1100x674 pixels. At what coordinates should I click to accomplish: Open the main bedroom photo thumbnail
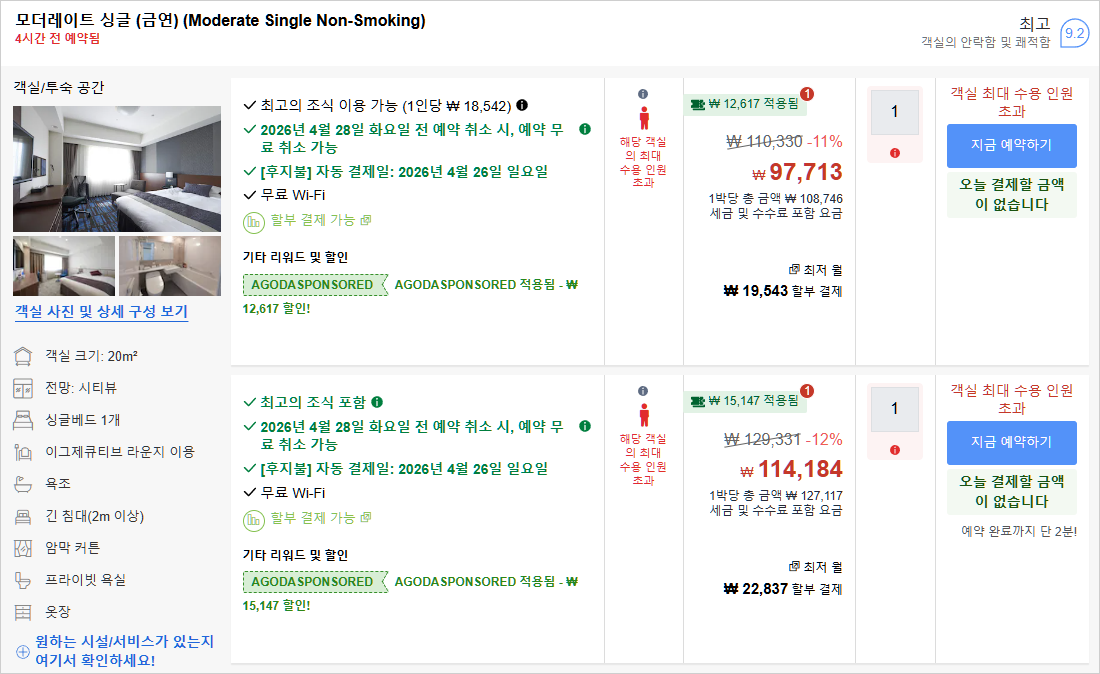click(117, 169)
